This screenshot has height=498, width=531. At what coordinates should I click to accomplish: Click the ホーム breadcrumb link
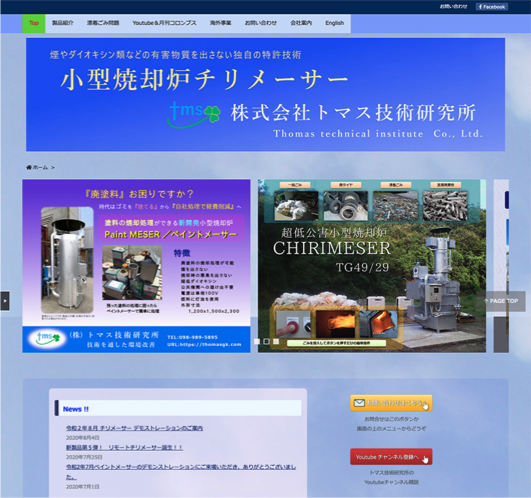click(x=40, y=167)
